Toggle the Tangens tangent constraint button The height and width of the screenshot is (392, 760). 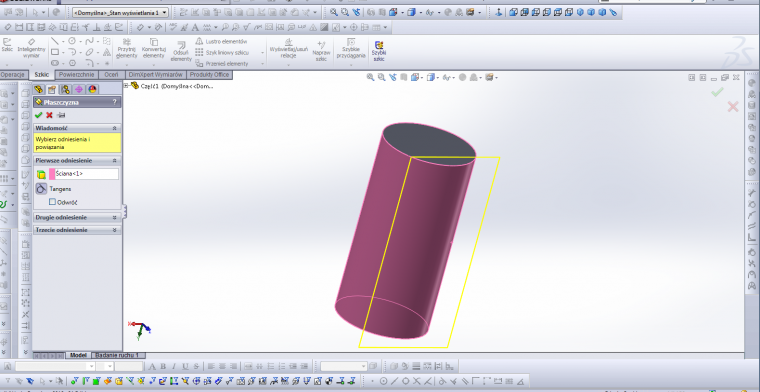pos(41,189)
